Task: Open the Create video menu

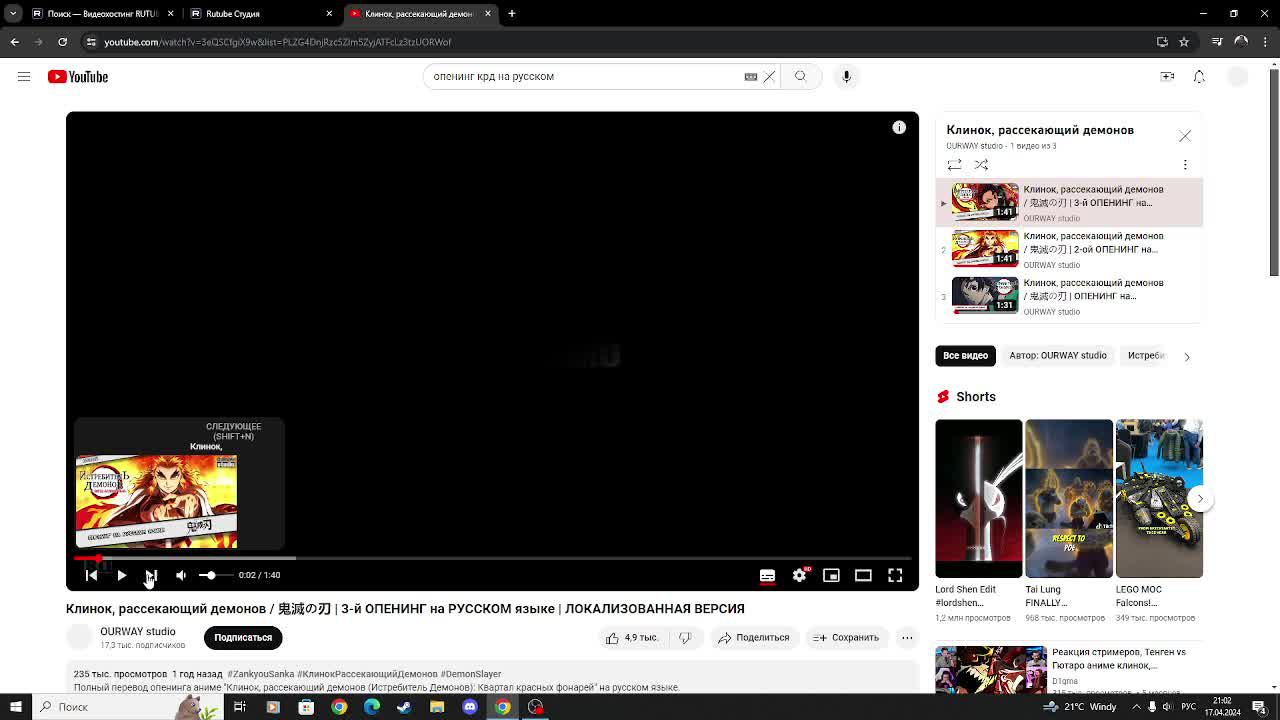Action: pyautogui.click(x=1167, y=77)
